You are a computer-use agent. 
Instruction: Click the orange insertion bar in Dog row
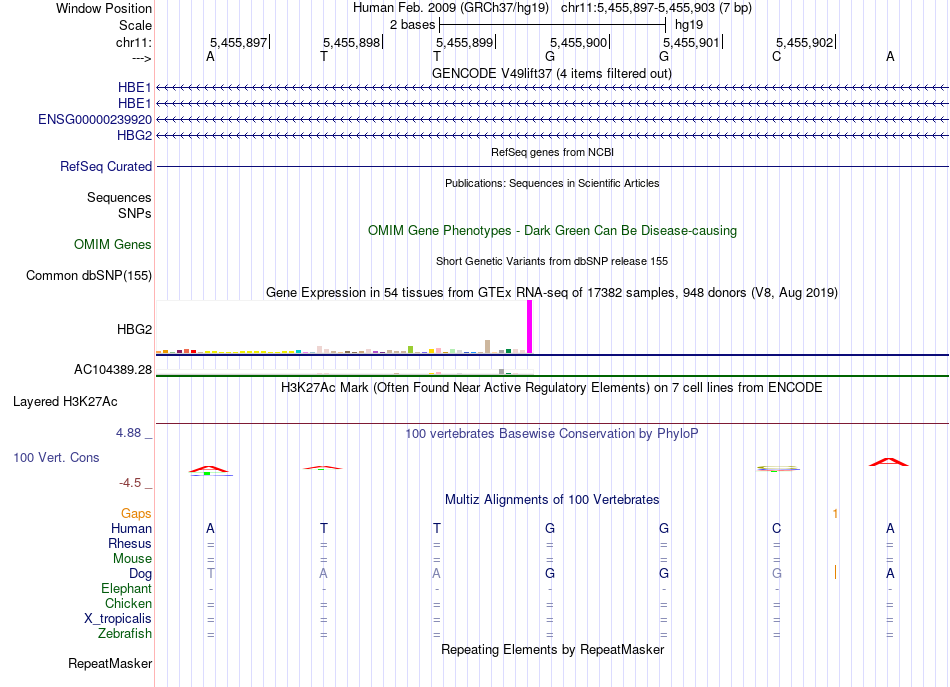pos(835,572)
